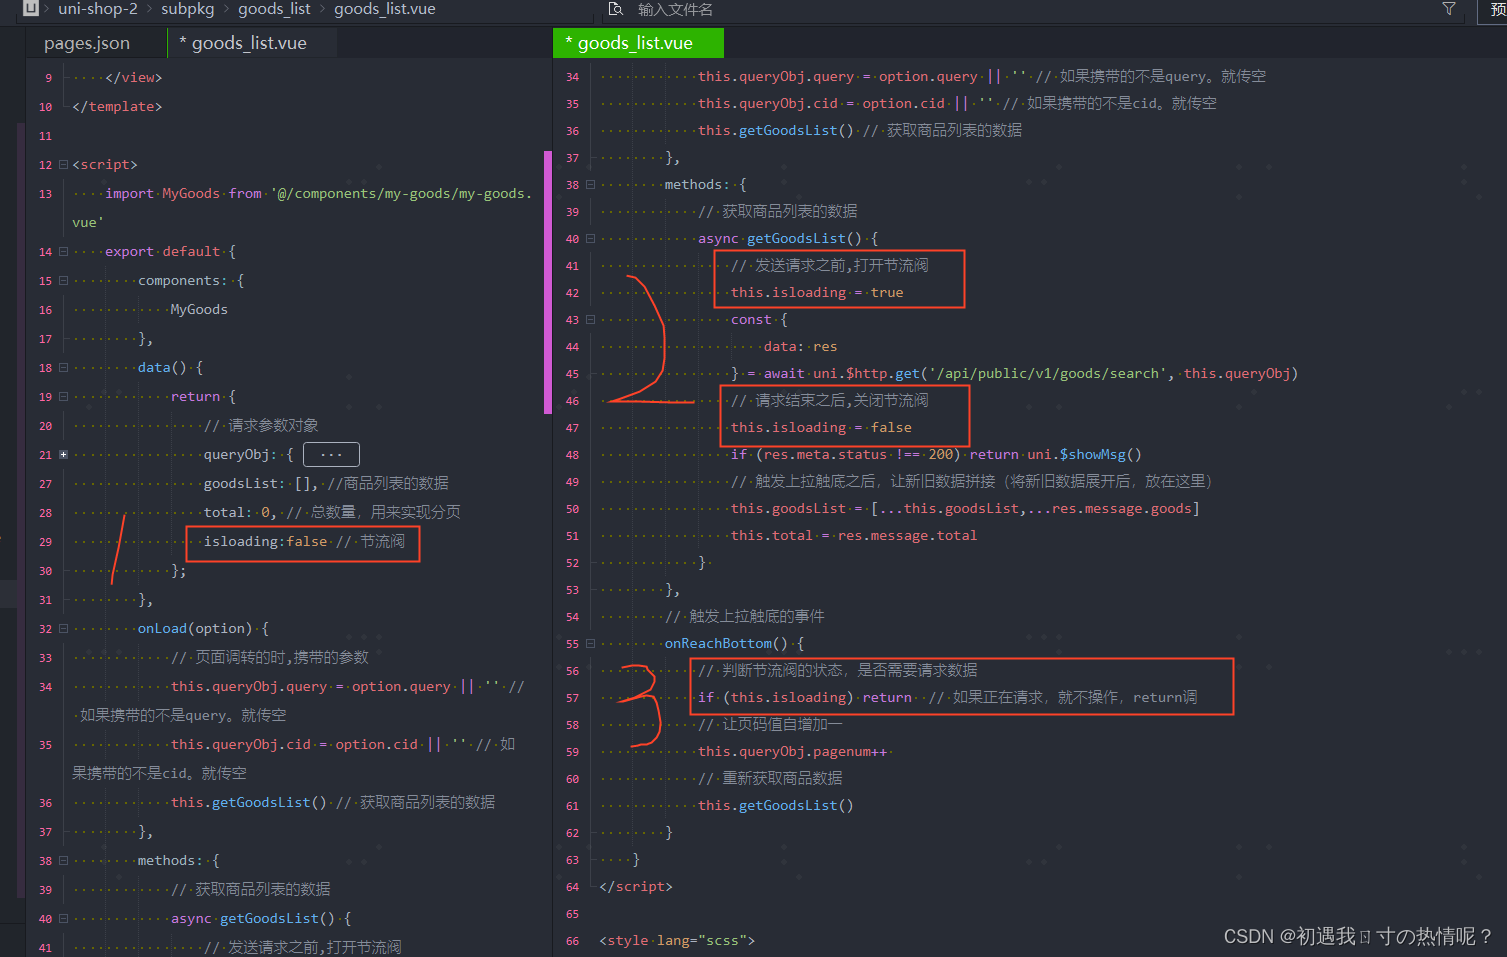Viewport: 1507px width, 957px height.
Task: Click 'data: res' on right line 46
Action: click(800, 346)
